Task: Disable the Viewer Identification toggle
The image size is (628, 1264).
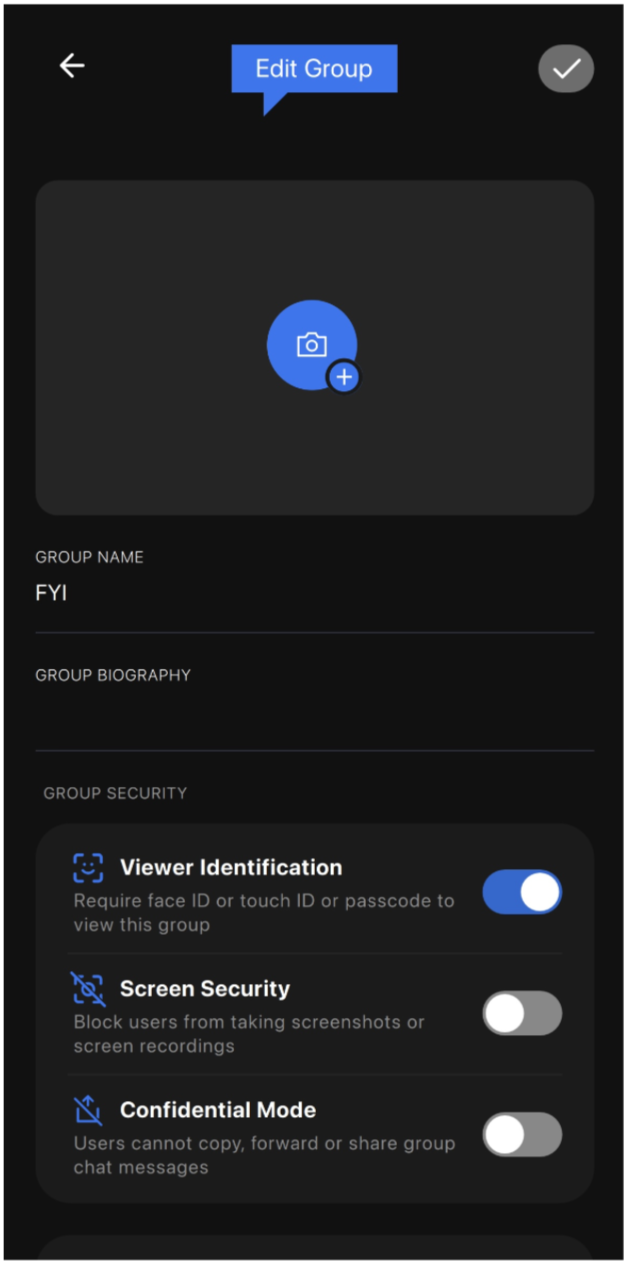Action: pos(522,892)
